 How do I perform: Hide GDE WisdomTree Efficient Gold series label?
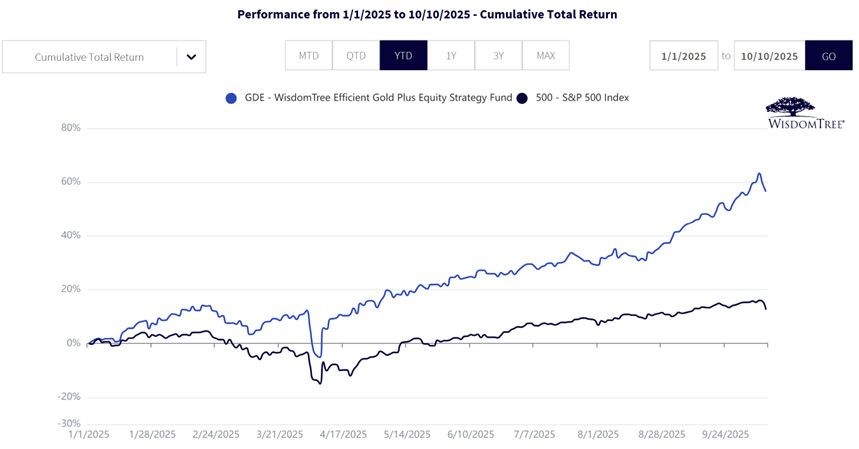(378, 98)
